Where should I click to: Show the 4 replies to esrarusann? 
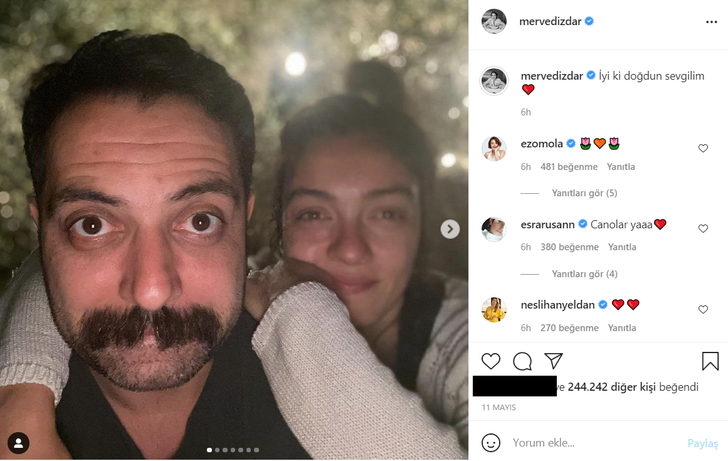[585, 274]
